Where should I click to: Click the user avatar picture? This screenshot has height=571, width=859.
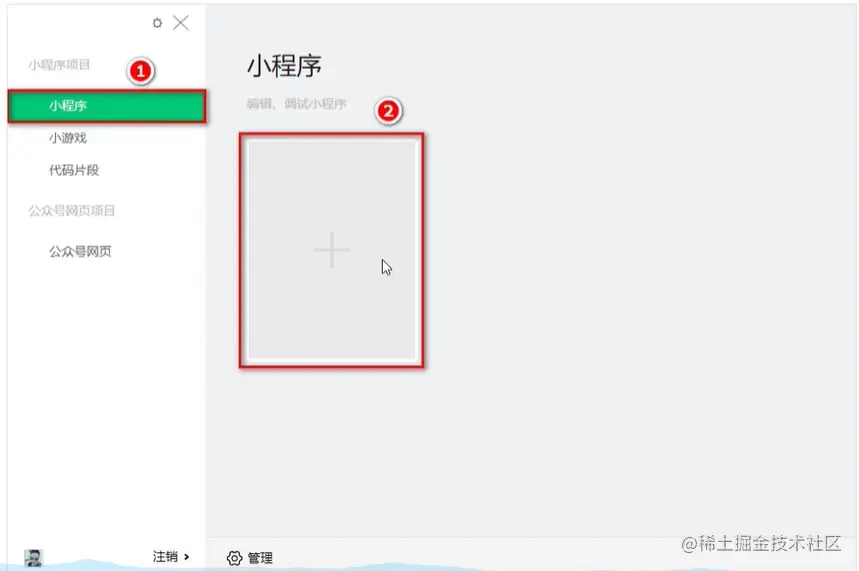tap(33, 557)
